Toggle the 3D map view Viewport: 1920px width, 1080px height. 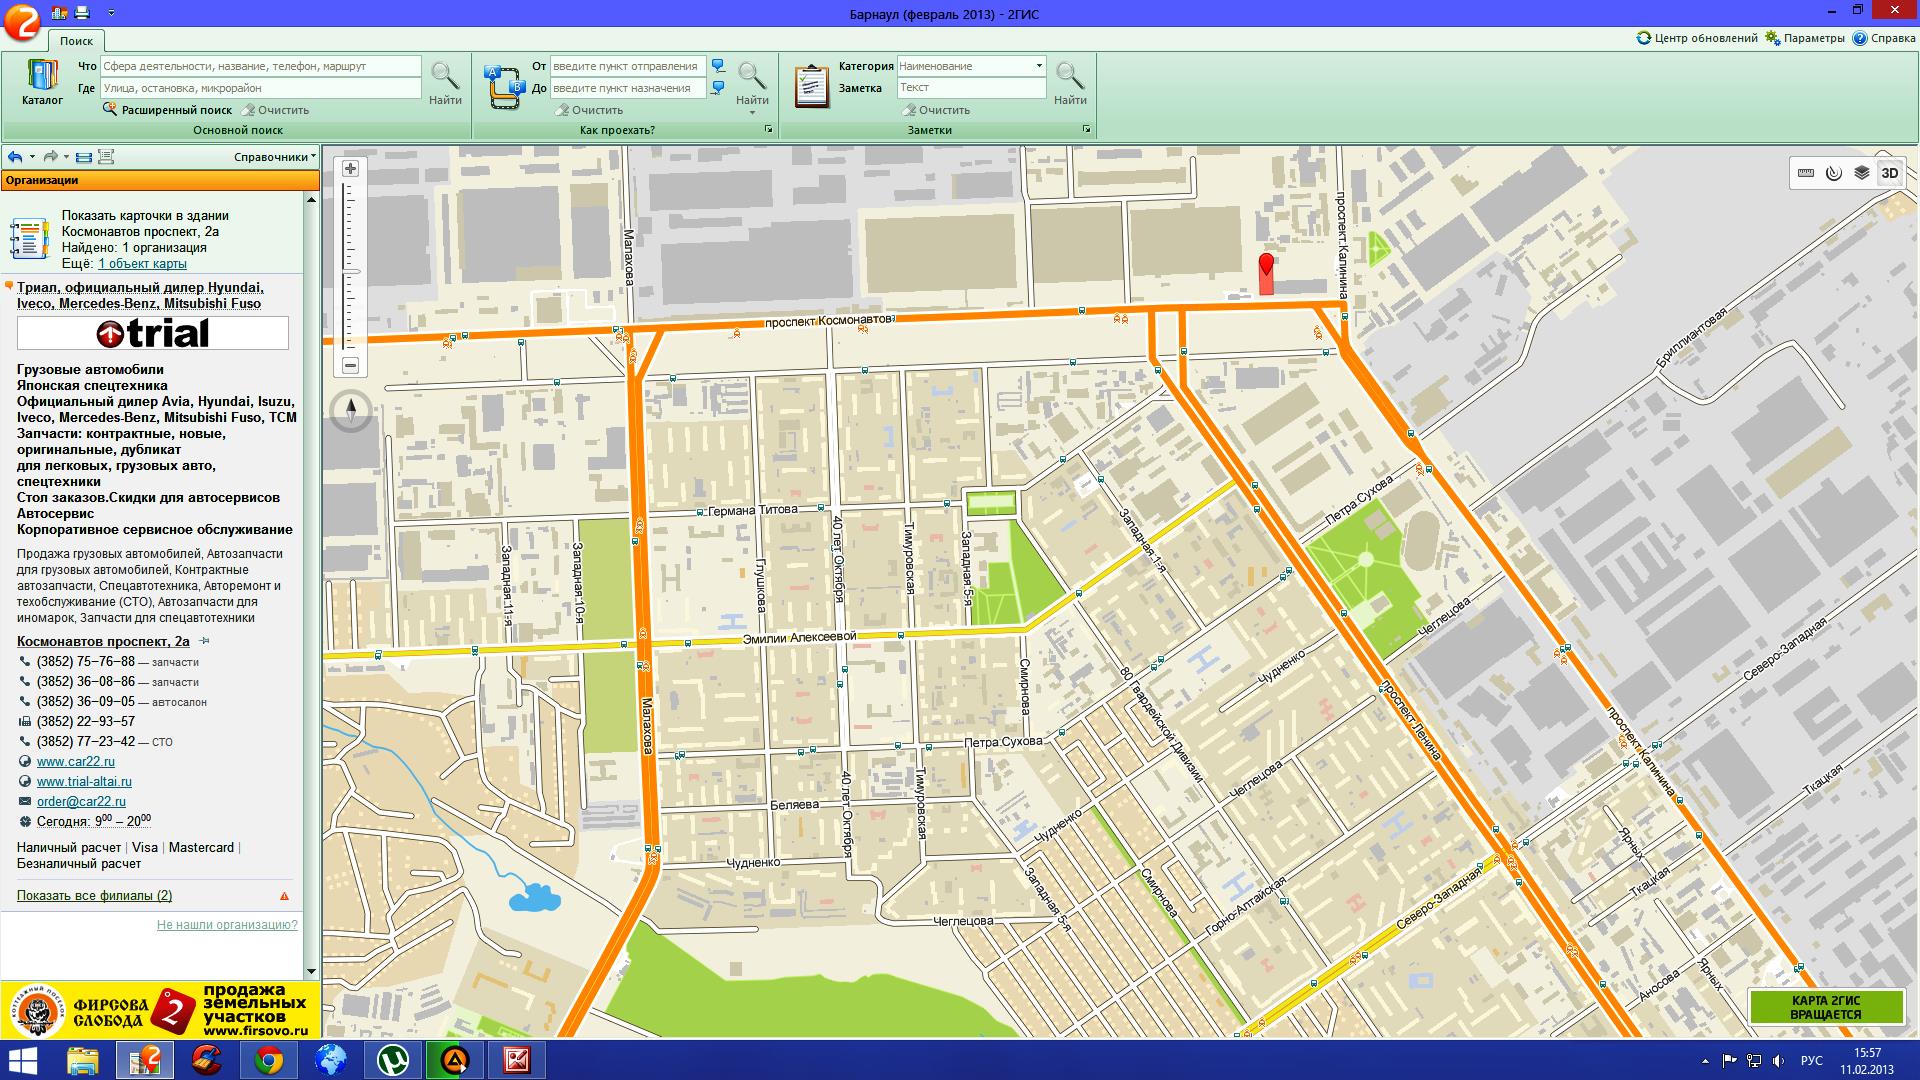coord(1889,173)
